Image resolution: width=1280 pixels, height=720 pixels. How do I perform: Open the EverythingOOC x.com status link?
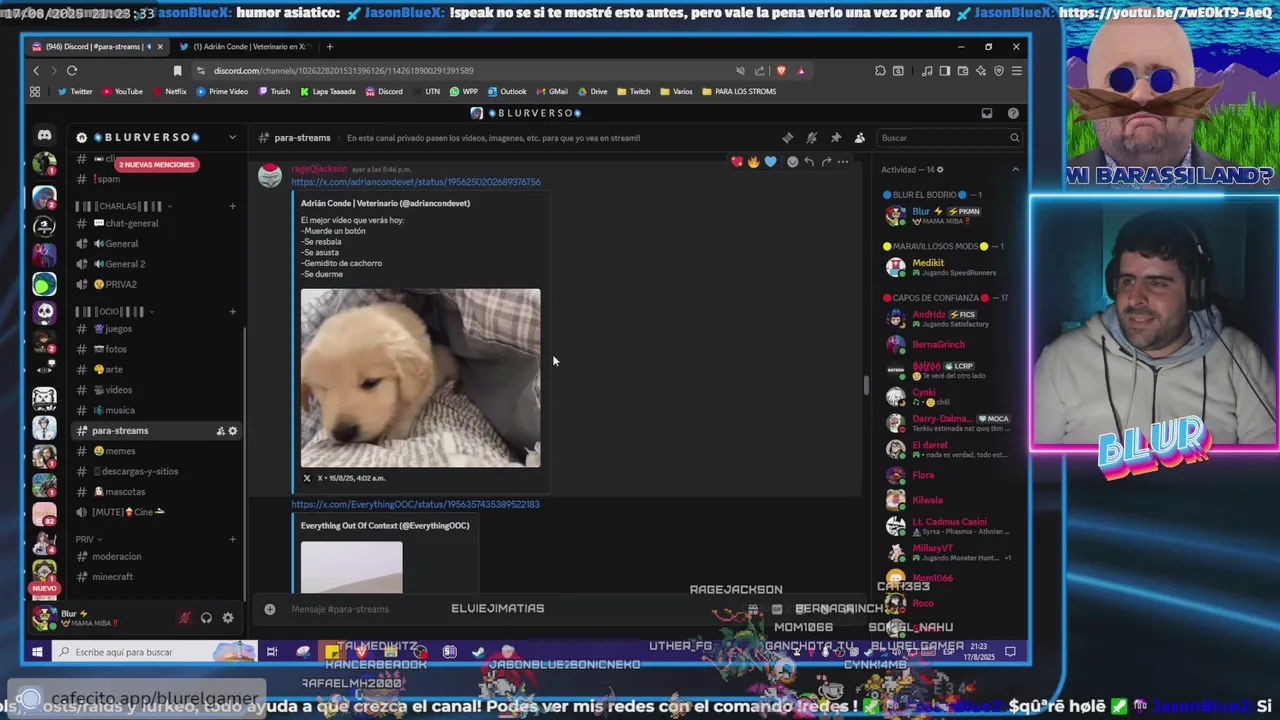pyautogui.click(x=415, y=504)
